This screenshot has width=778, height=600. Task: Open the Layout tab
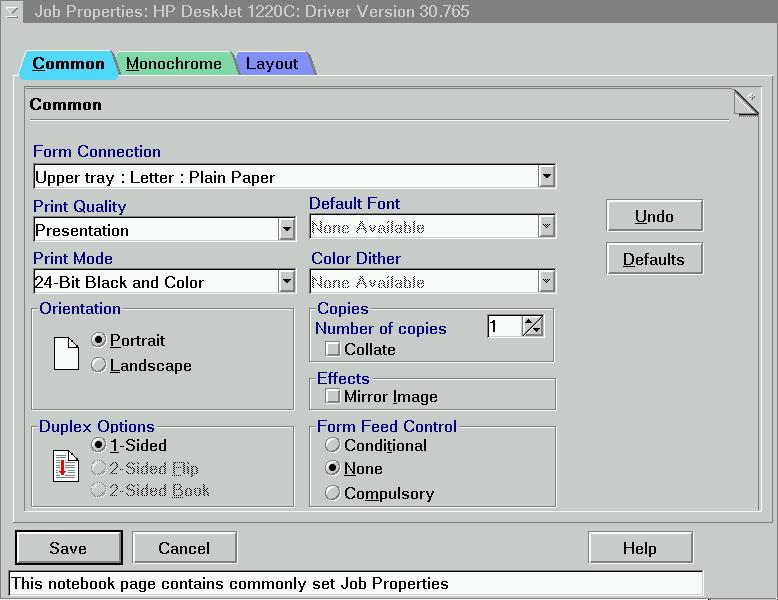point(272,64)
